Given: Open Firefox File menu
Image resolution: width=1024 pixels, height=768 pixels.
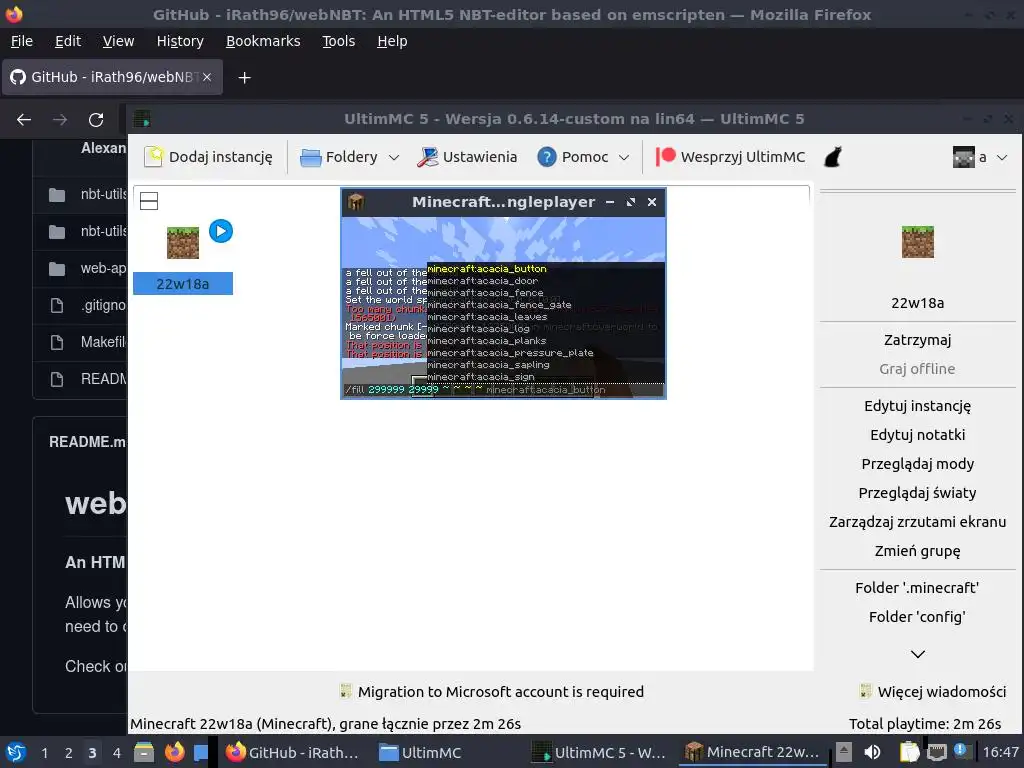Looking at the screenshot, I should point(22,41).
